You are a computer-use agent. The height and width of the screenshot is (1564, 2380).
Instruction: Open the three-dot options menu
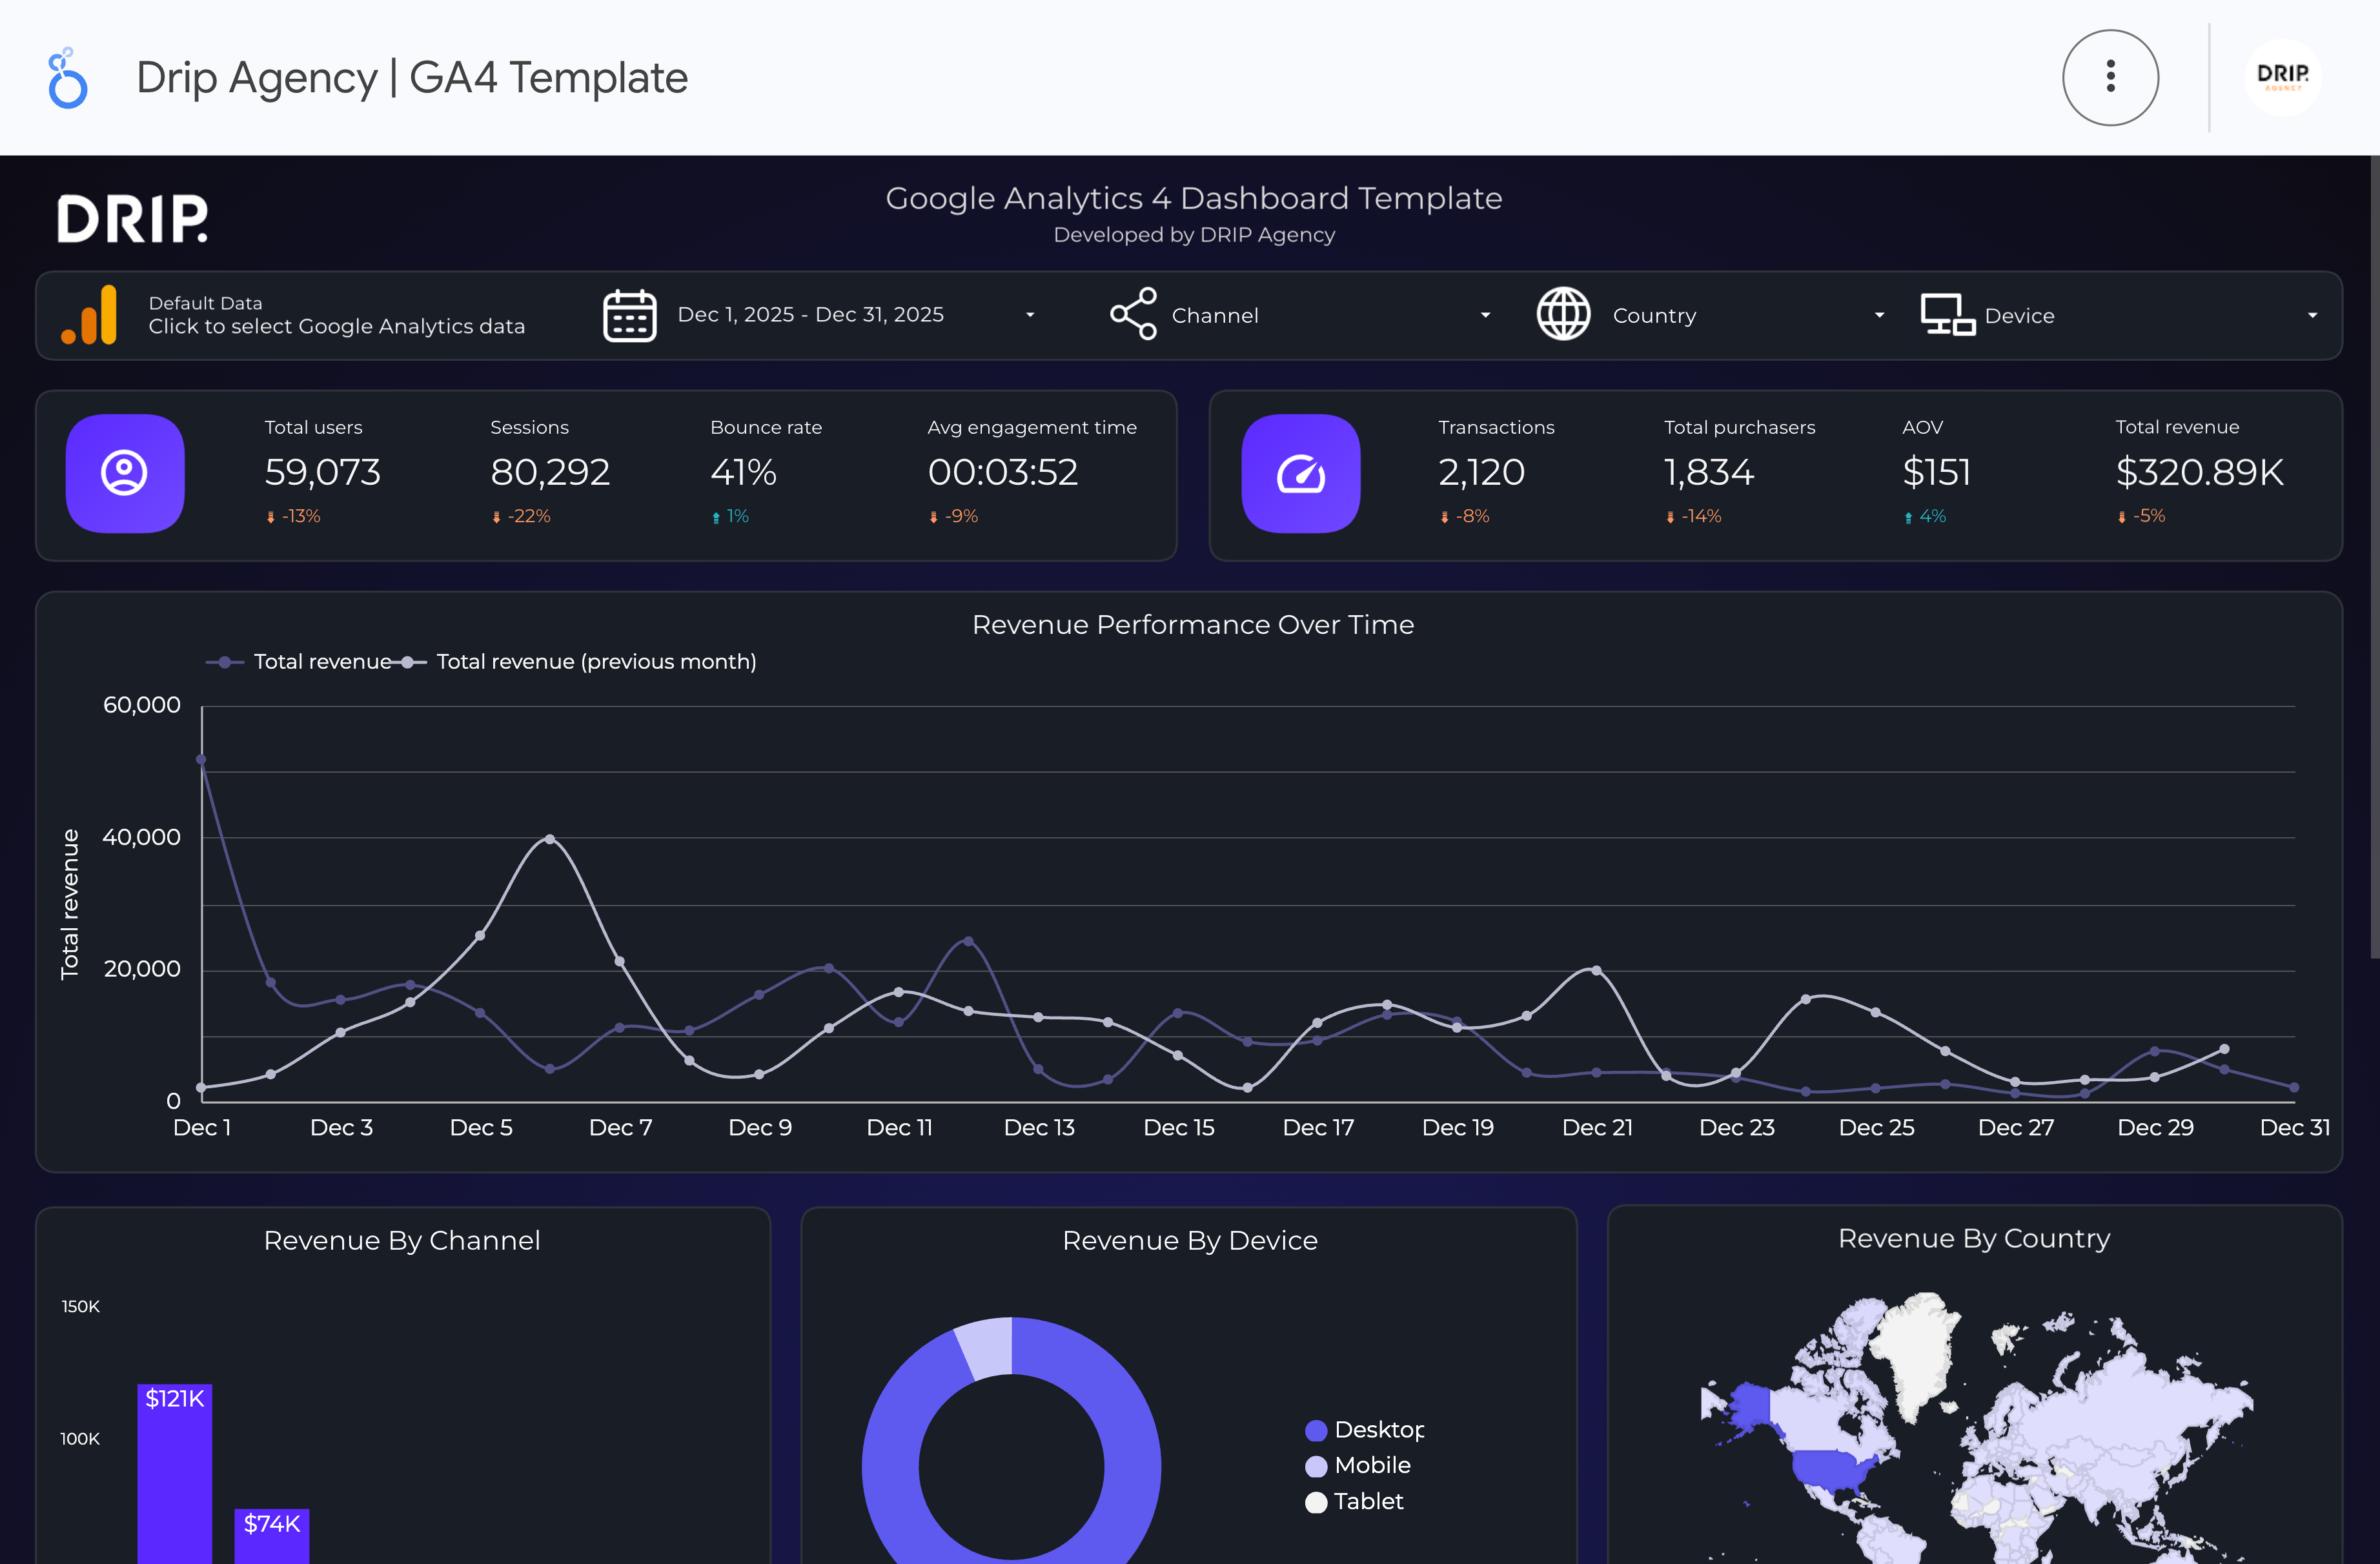(2110, 77)
